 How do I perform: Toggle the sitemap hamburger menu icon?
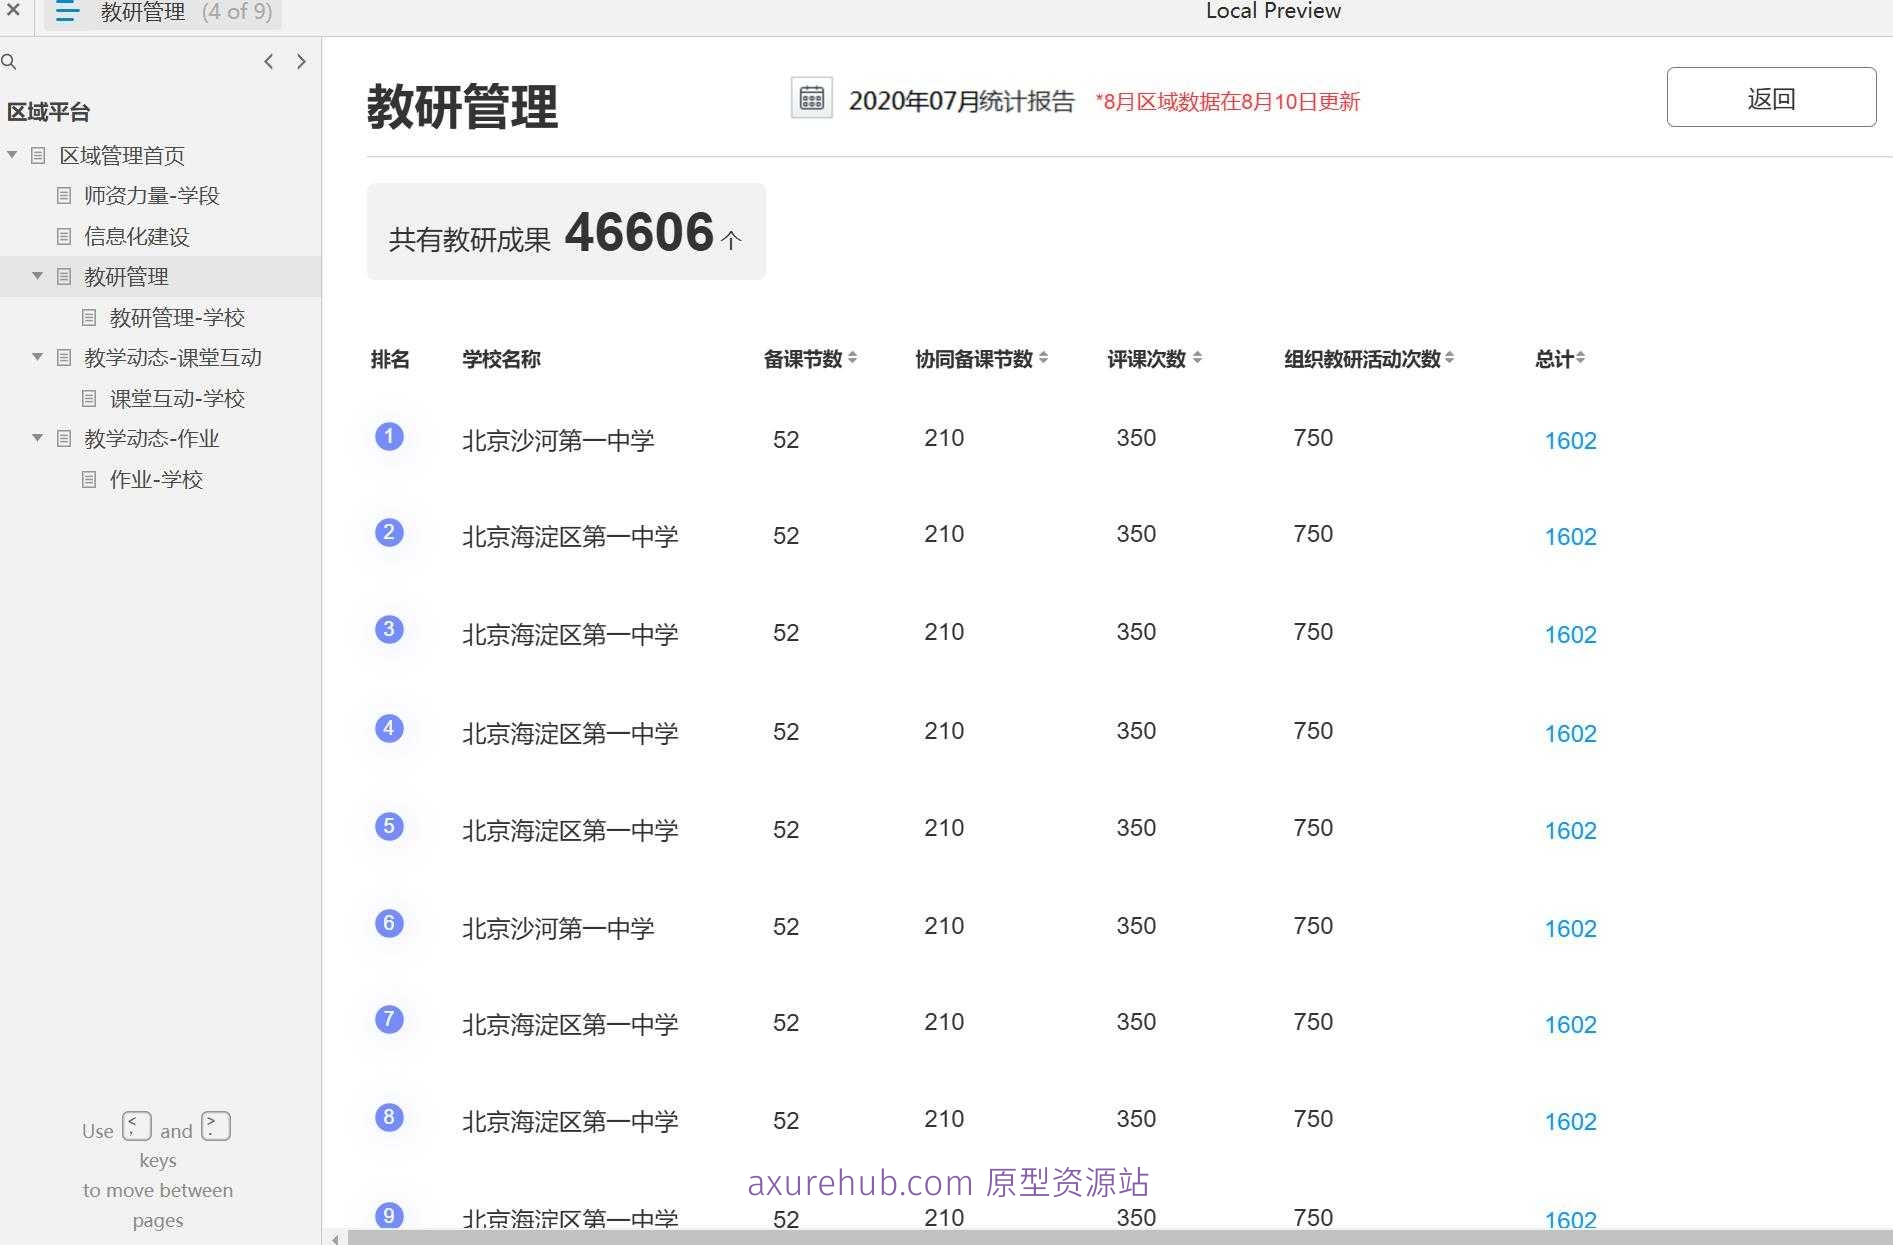(67, 12)
